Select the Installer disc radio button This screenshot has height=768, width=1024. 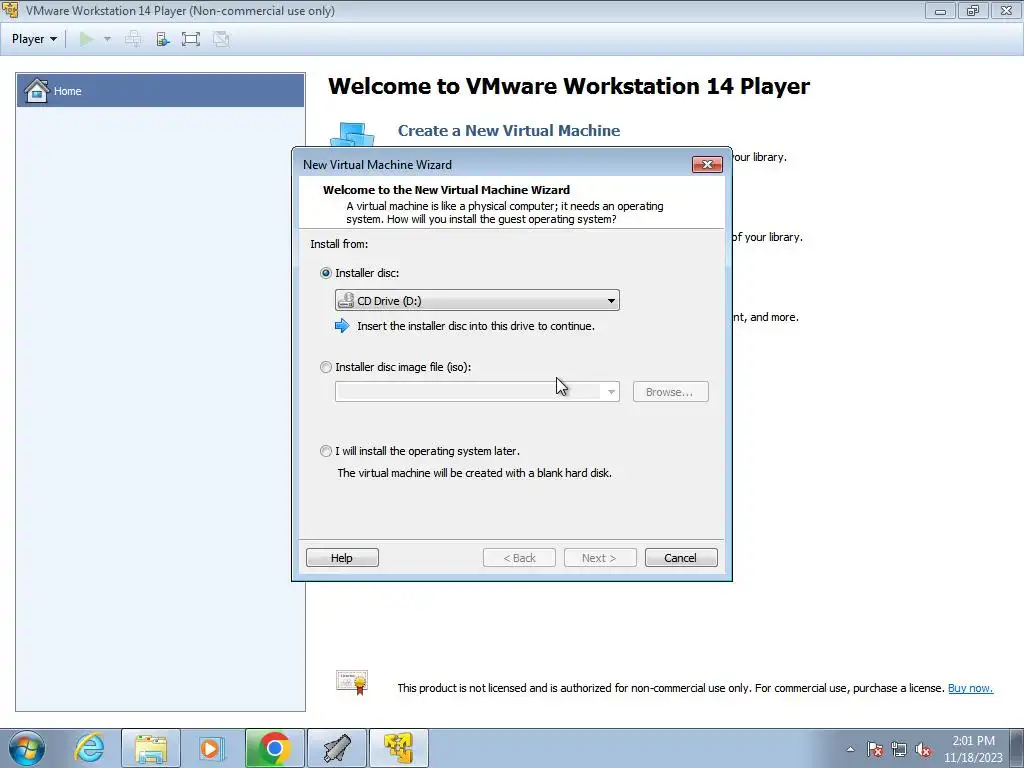click(325, 273)
